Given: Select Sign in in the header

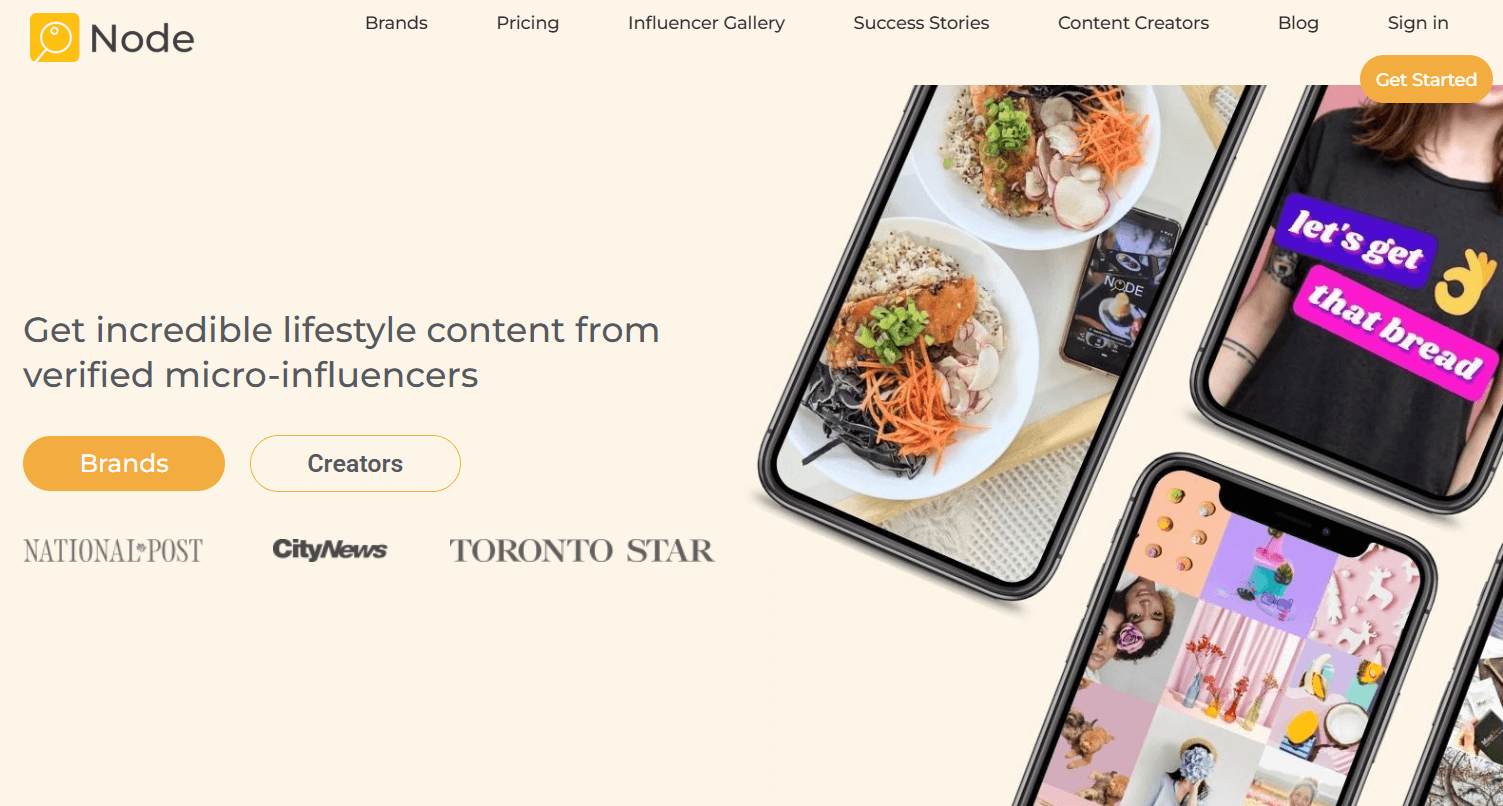Looking at the screenshot, I should pyautogui.click(x=1418, y=23).
